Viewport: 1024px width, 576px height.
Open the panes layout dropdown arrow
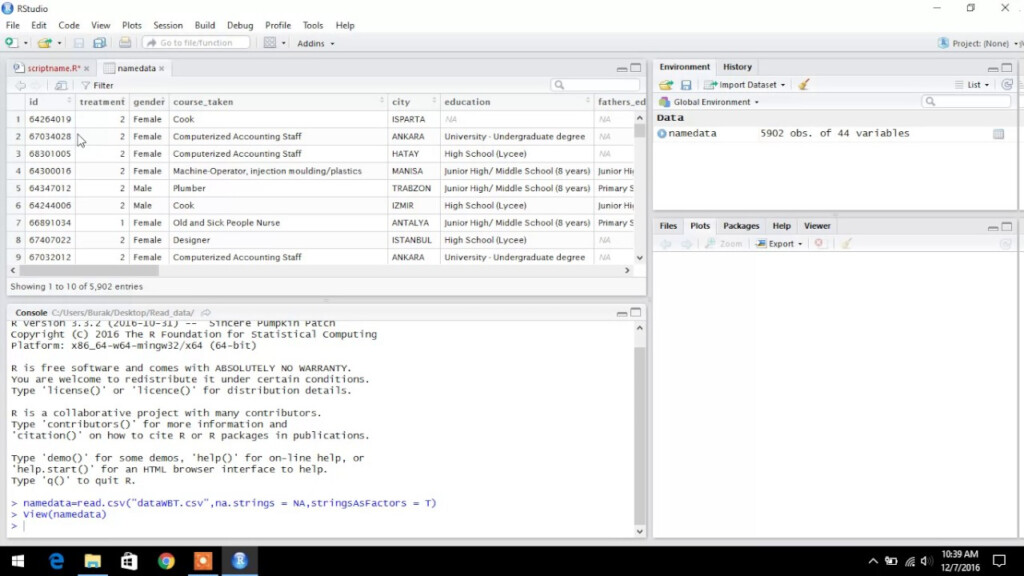[x=283, y=43]
